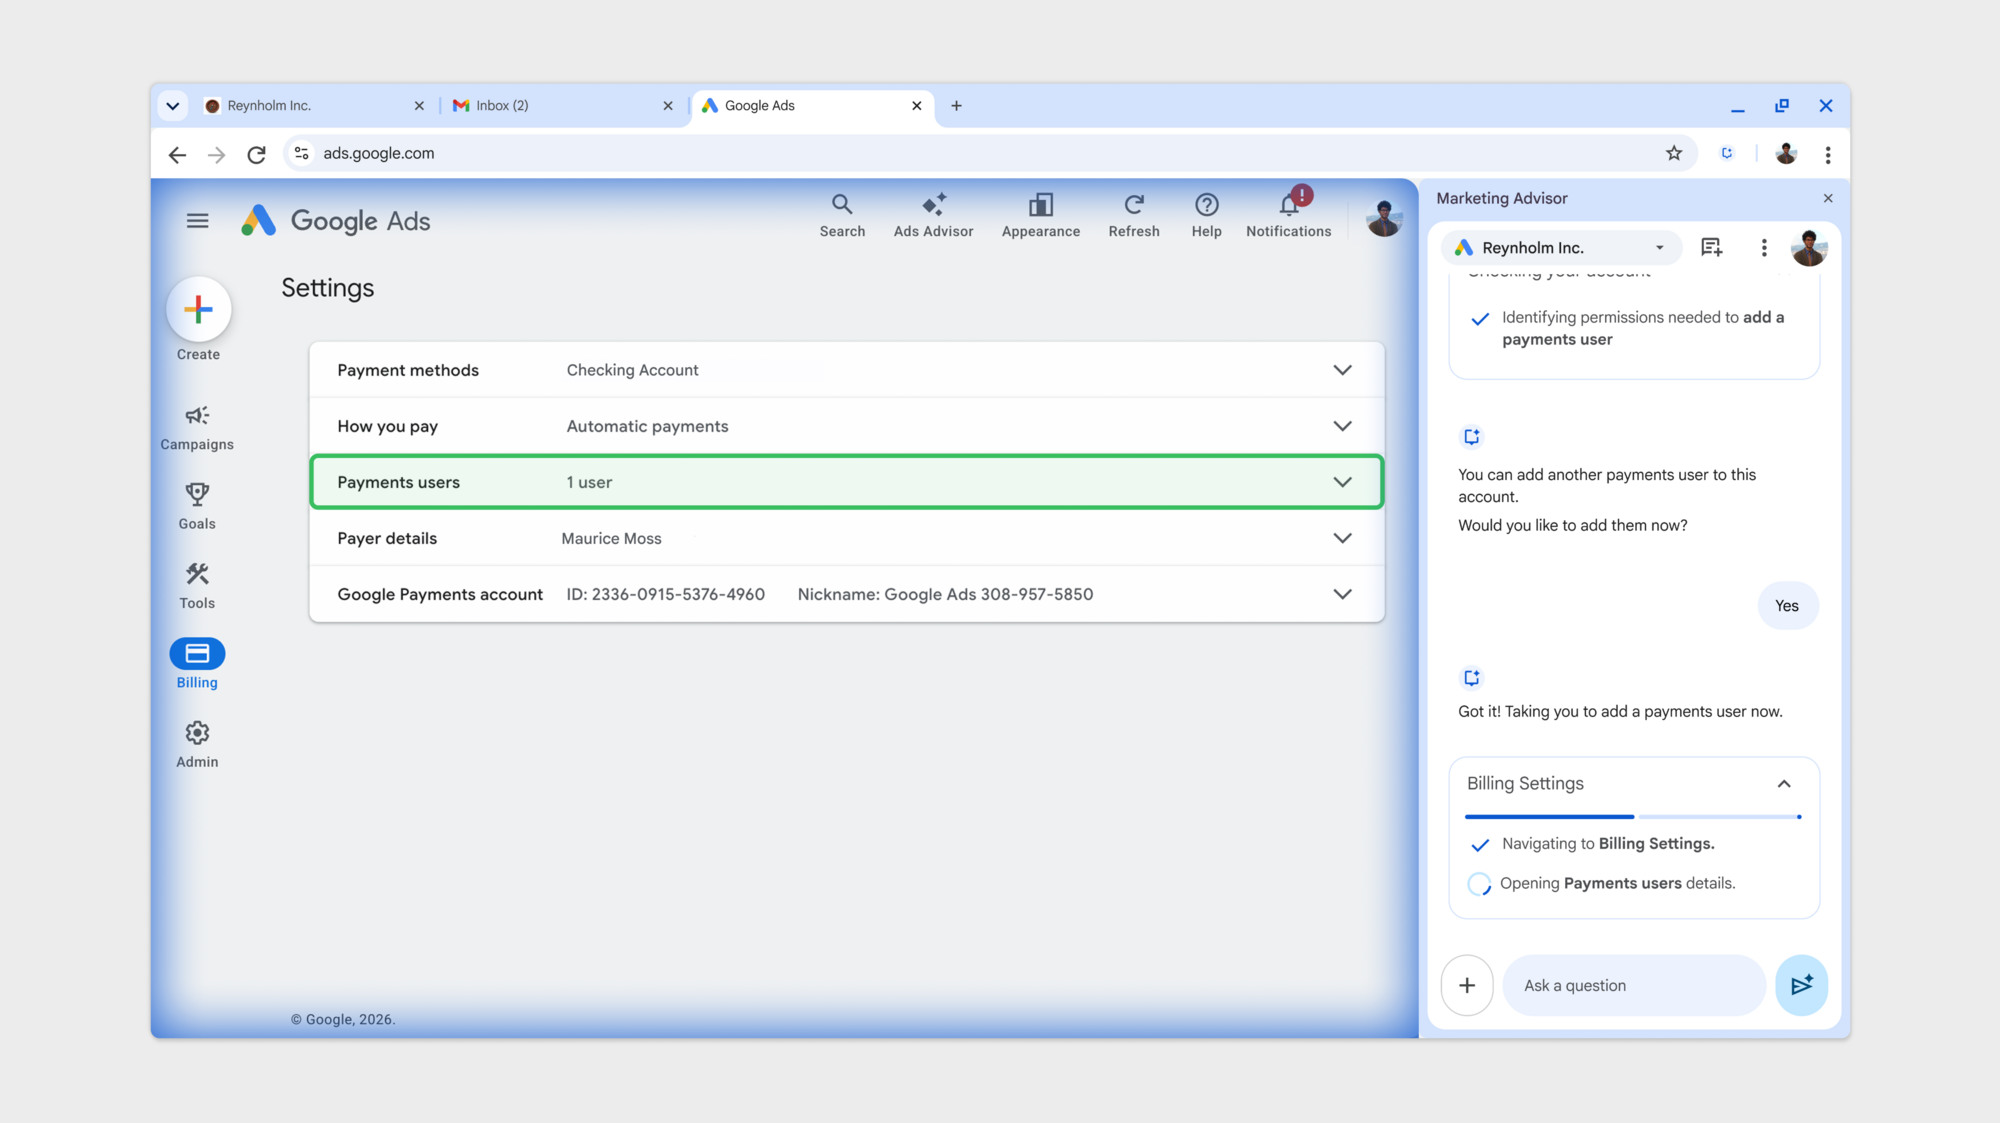
Task: Click the Marketing Advisor profile avatar
Action: click(1808, 247)
